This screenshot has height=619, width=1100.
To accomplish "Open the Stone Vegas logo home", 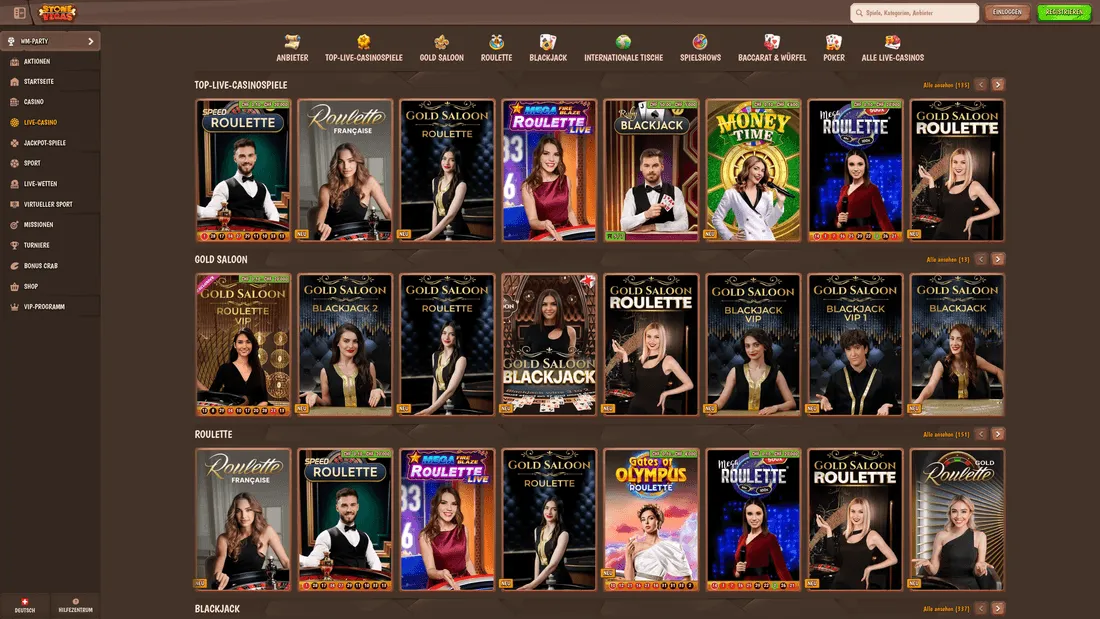I will 58,13.
